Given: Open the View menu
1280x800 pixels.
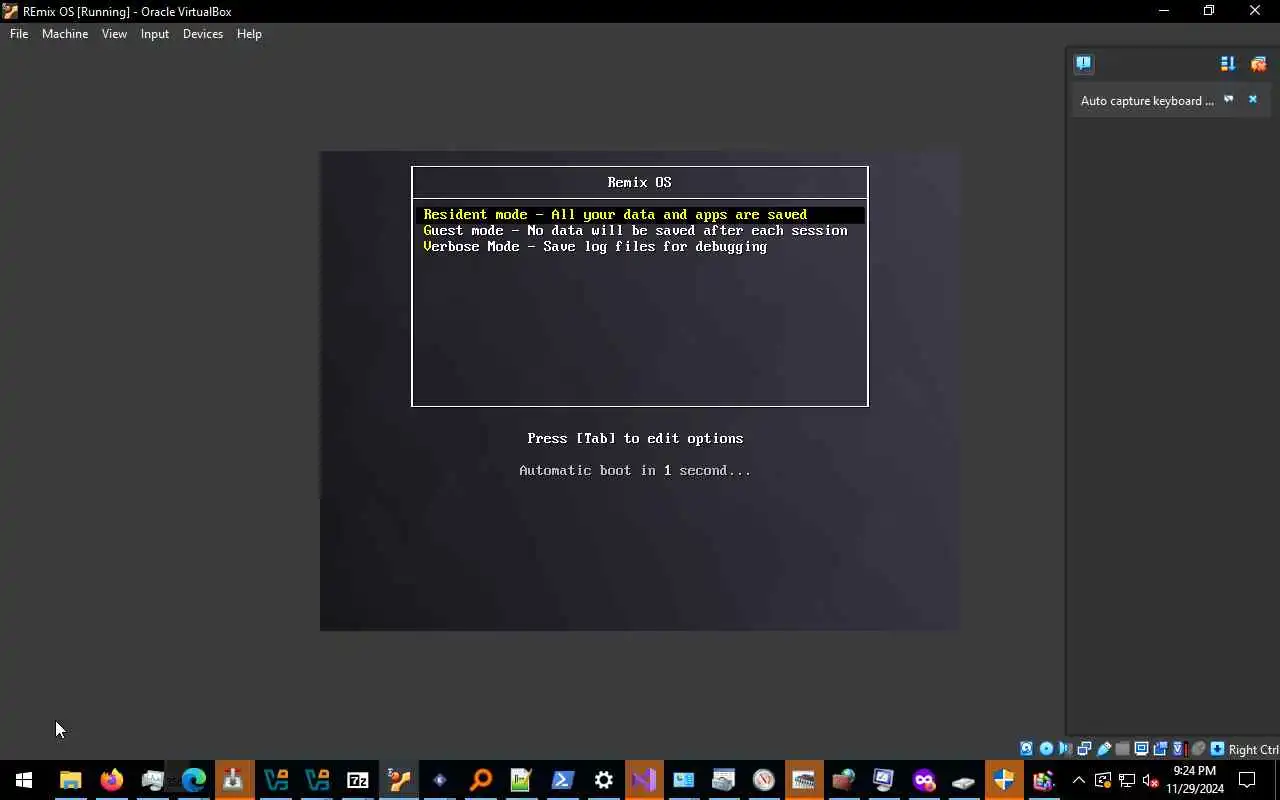Looking at the screenshot, I should tap(114, 34).
